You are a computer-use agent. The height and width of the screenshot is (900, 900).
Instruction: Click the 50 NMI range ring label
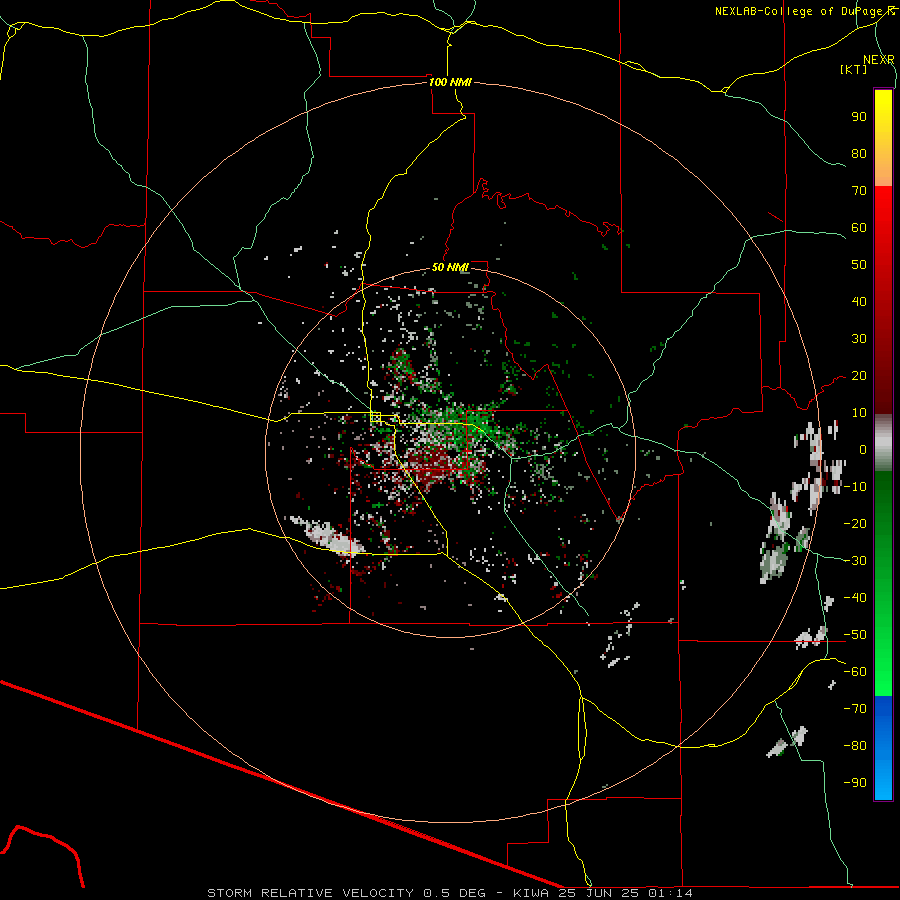tap(450, 267)
